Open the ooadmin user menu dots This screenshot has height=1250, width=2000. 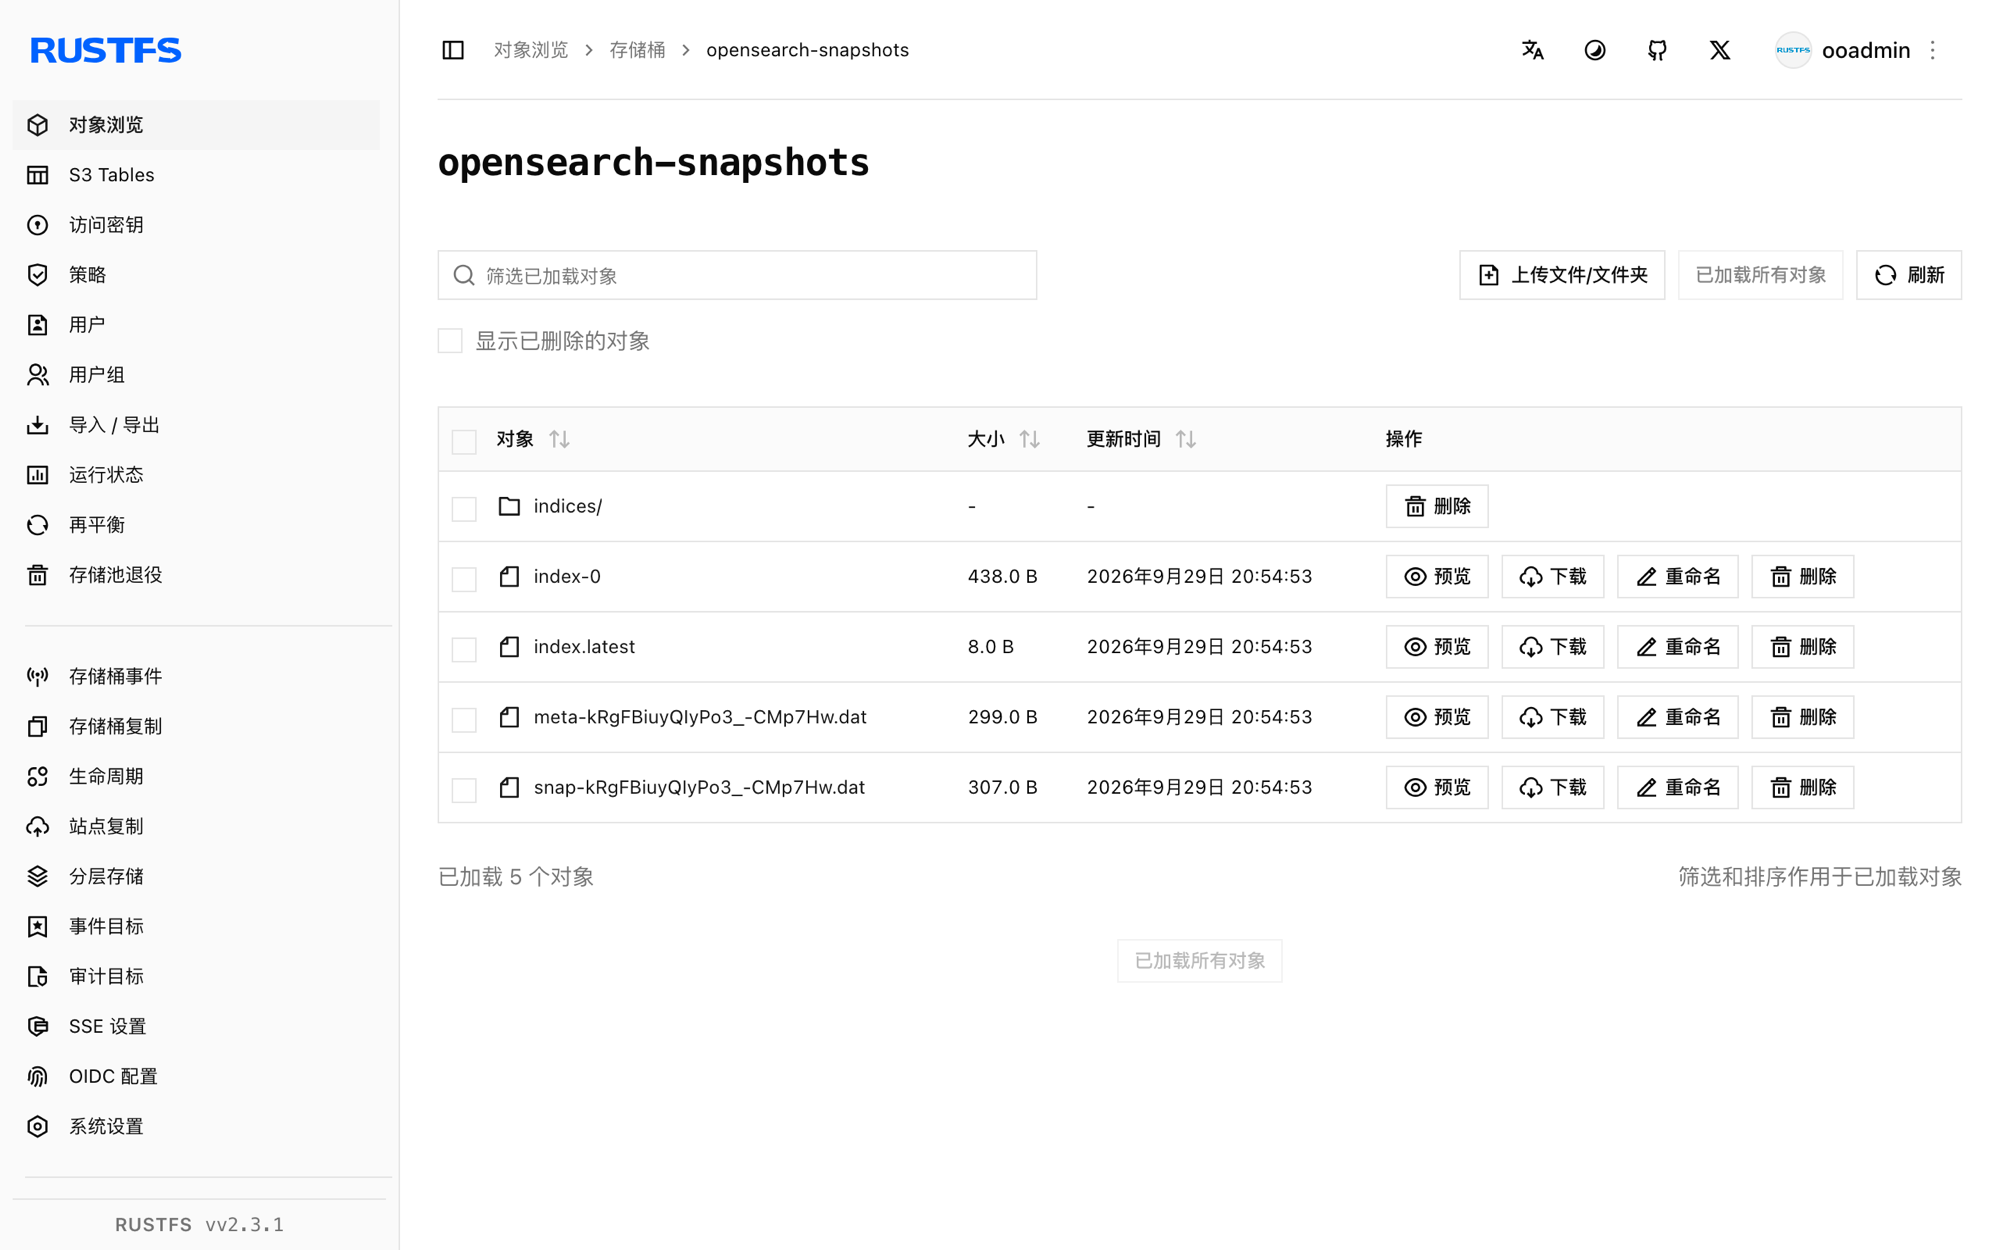click(x=1933, y=50)
